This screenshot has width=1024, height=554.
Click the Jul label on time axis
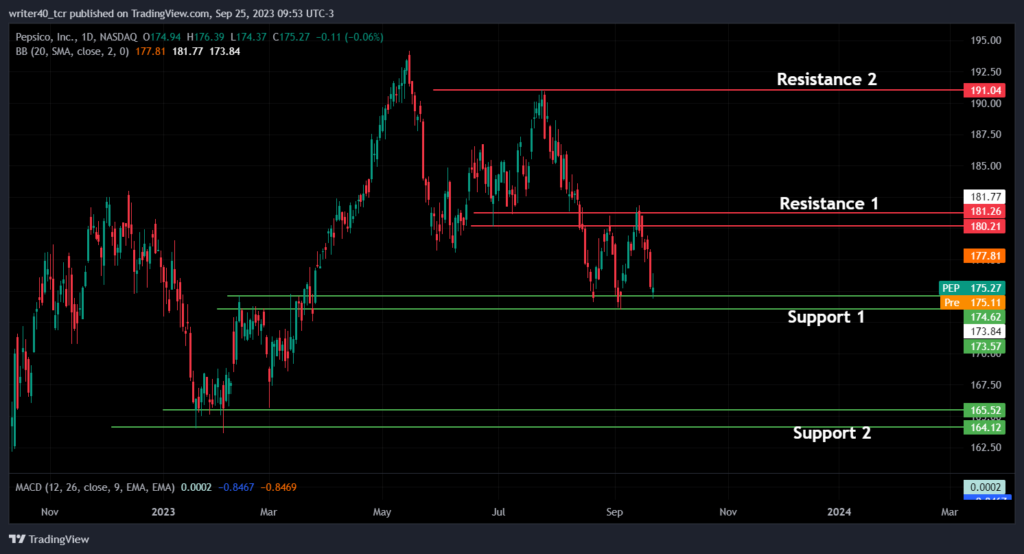tap(498, 512)
